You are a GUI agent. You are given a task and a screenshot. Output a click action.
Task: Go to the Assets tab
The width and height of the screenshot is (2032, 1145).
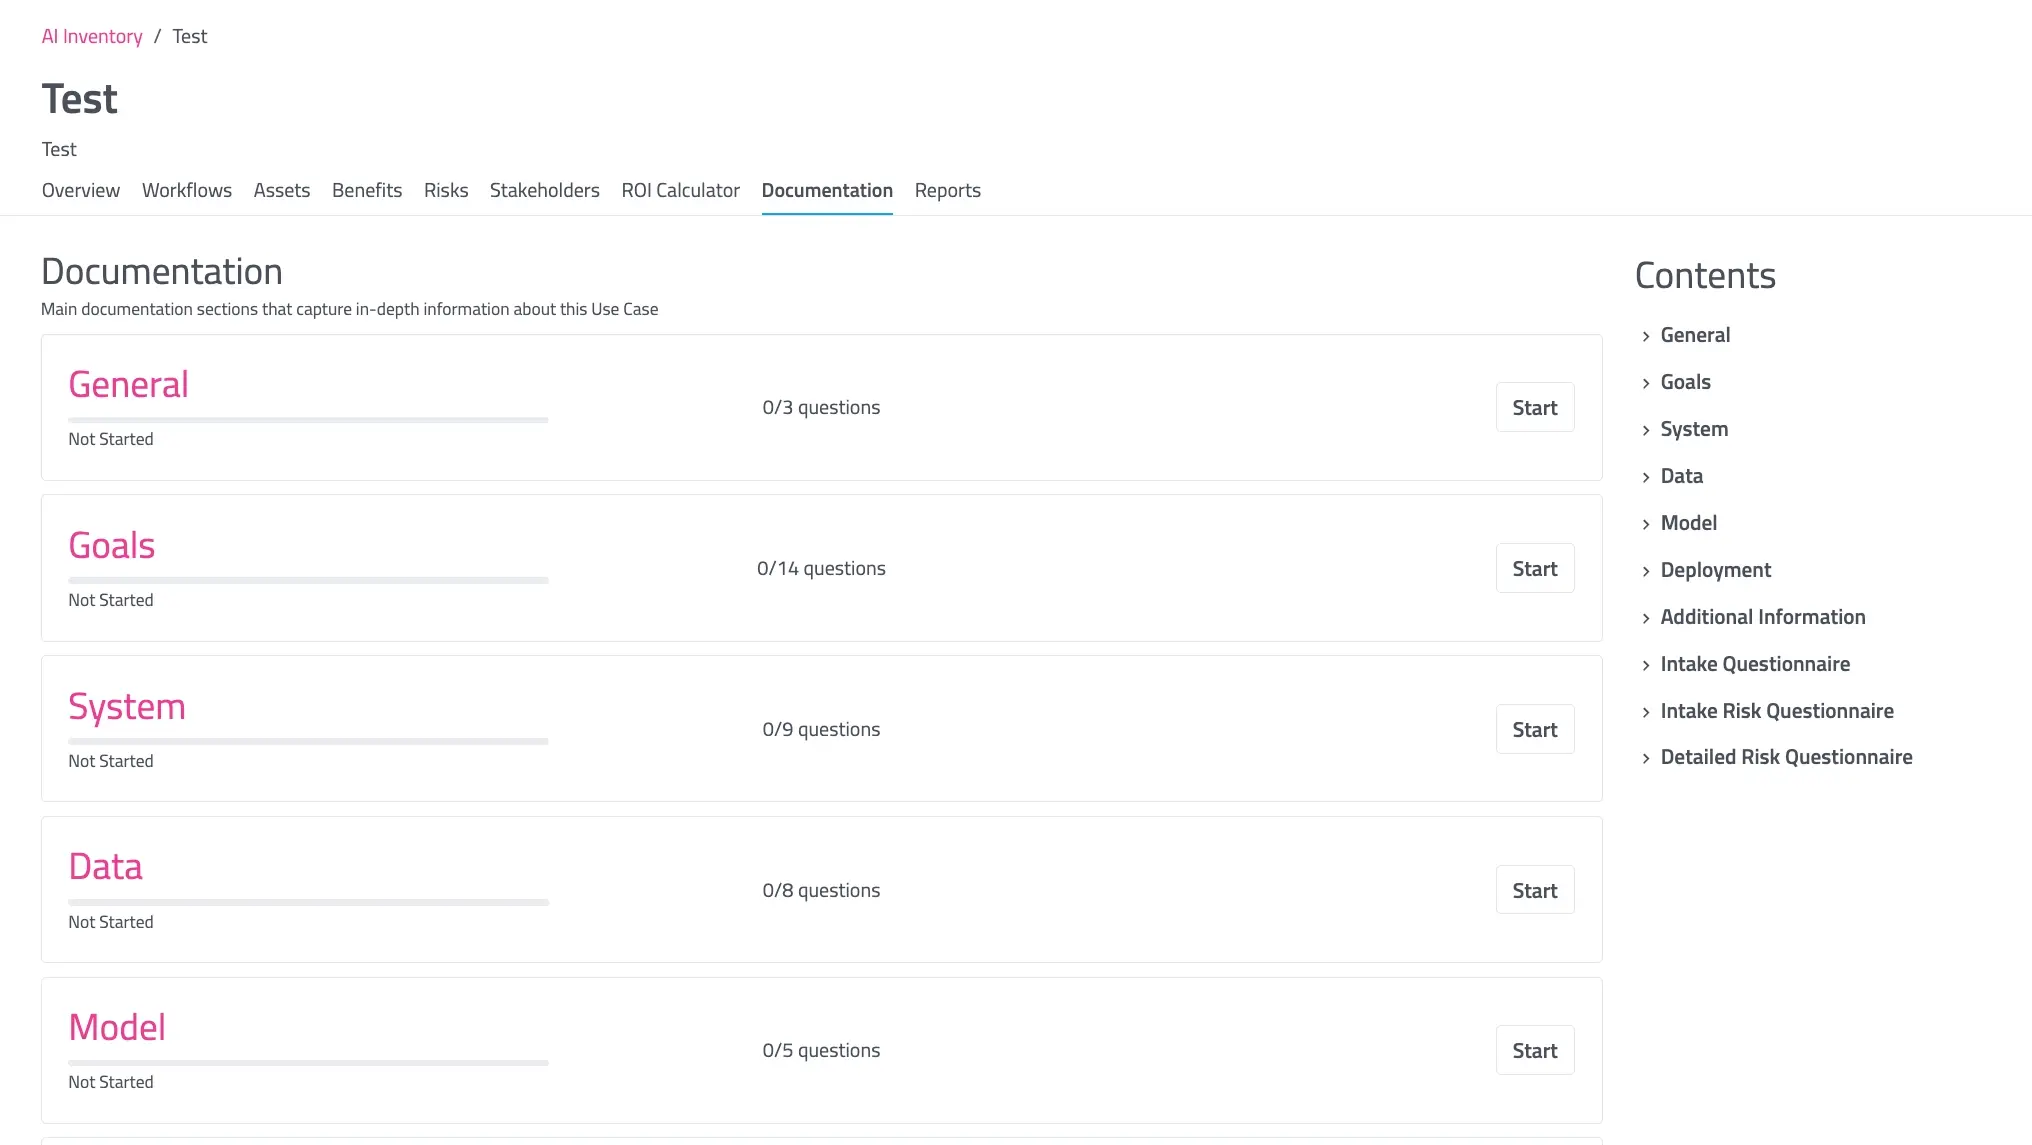[x=282, y=190]
